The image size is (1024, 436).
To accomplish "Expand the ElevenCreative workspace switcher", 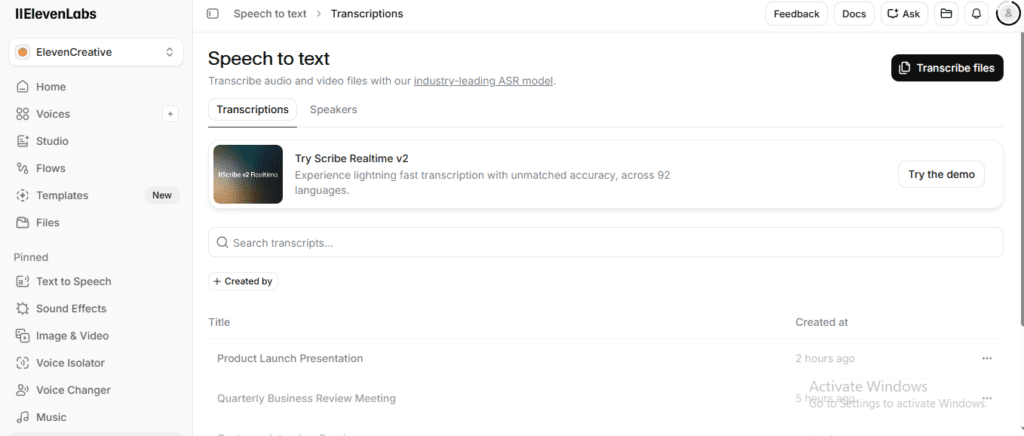I will coord(96,52).
